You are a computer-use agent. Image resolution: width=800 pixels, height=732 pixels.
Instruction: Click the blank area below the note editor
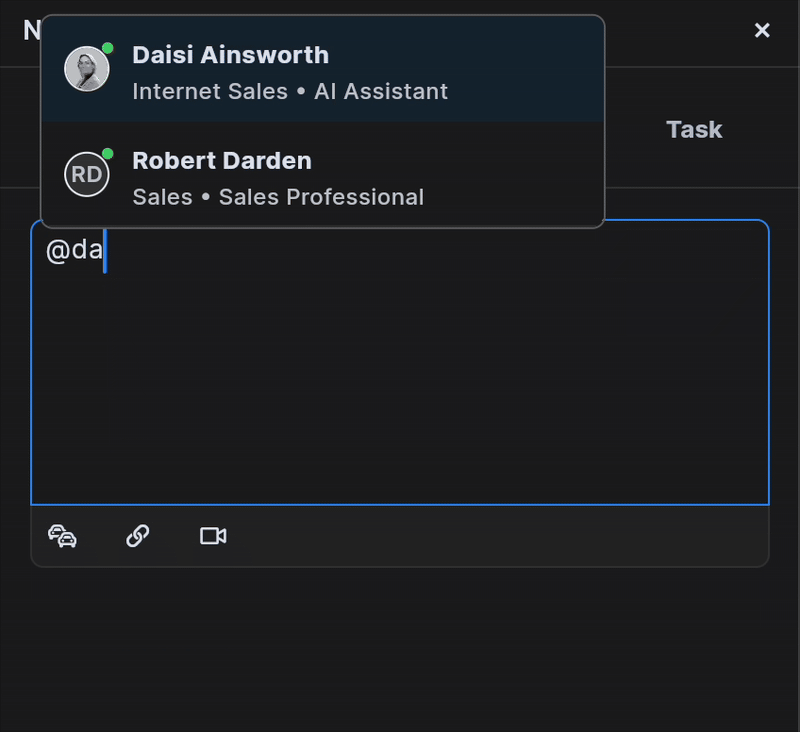pos(400,650)
